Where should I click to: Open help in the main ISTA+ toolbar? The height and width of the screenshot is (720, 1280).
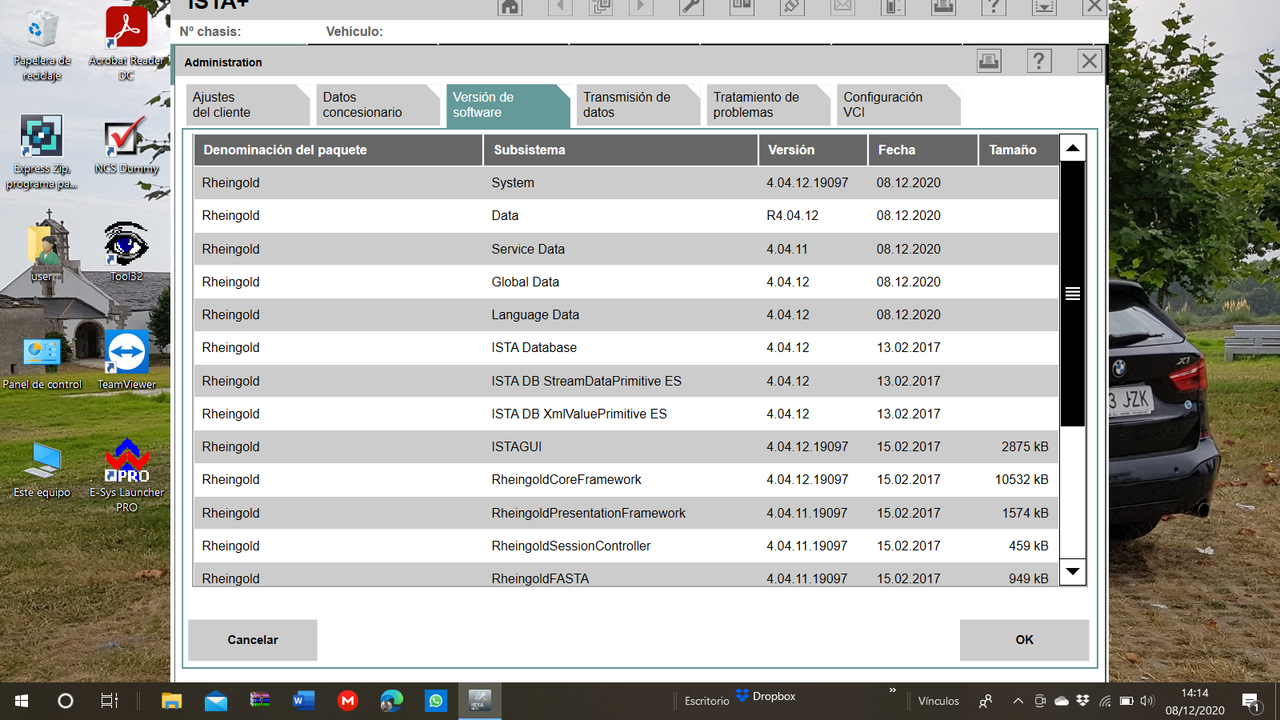coord(993,7)
